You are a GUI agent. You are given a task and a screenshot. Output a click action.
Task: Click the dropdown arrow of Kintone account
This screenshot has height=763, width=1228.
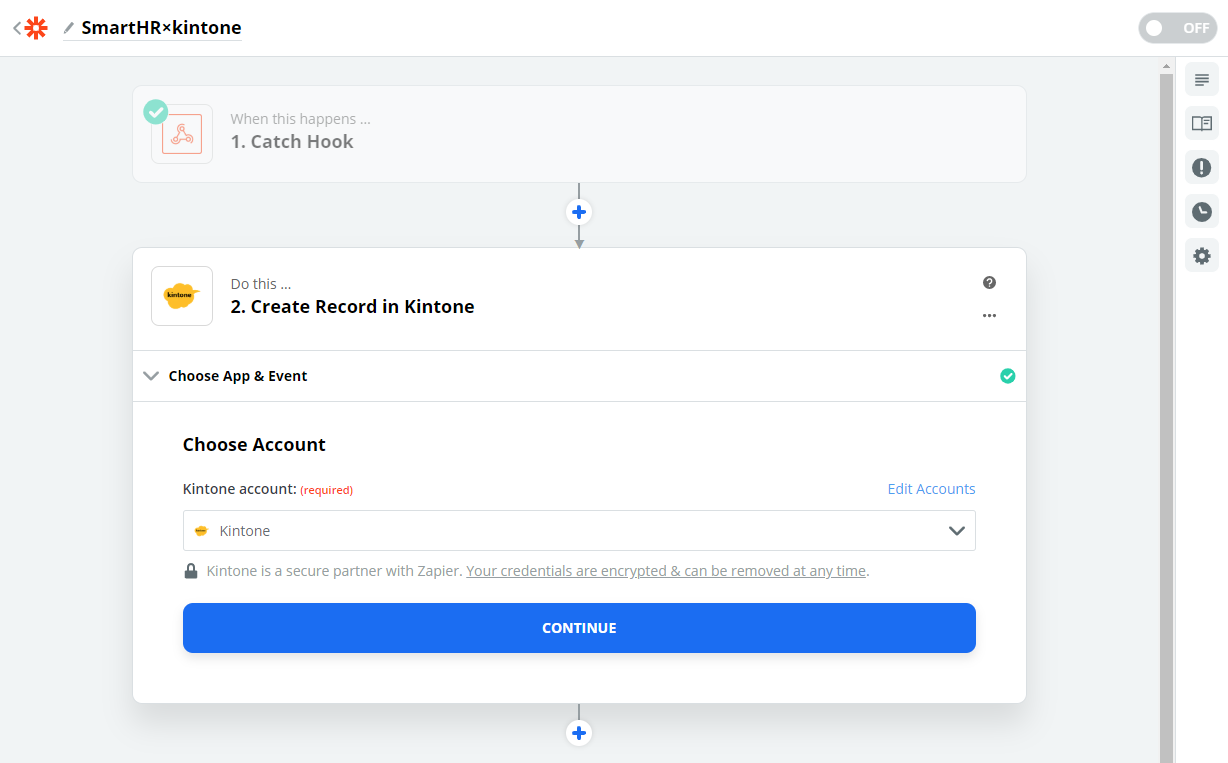point(957,531)
